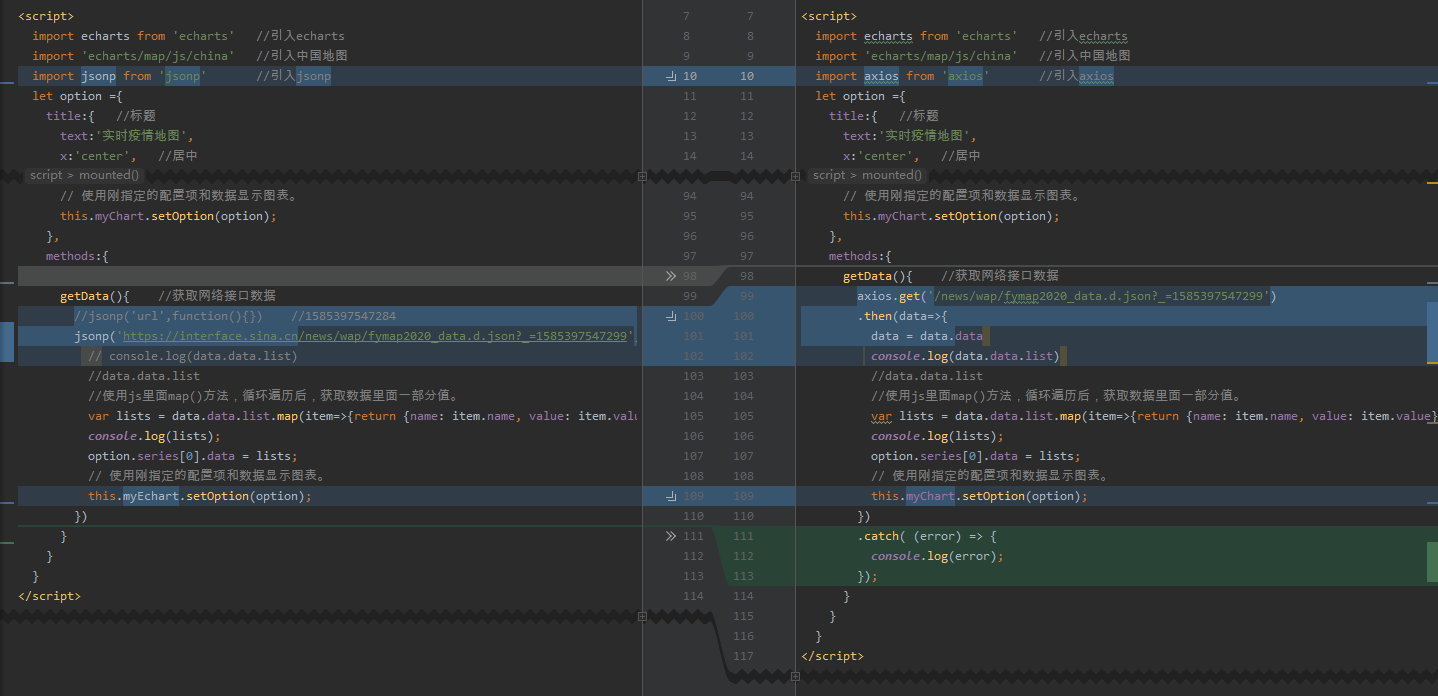Click the 'axios' import name in the right pane
Screen dimensions: 1438x696
pyautogui.click(x=883, y=76)
